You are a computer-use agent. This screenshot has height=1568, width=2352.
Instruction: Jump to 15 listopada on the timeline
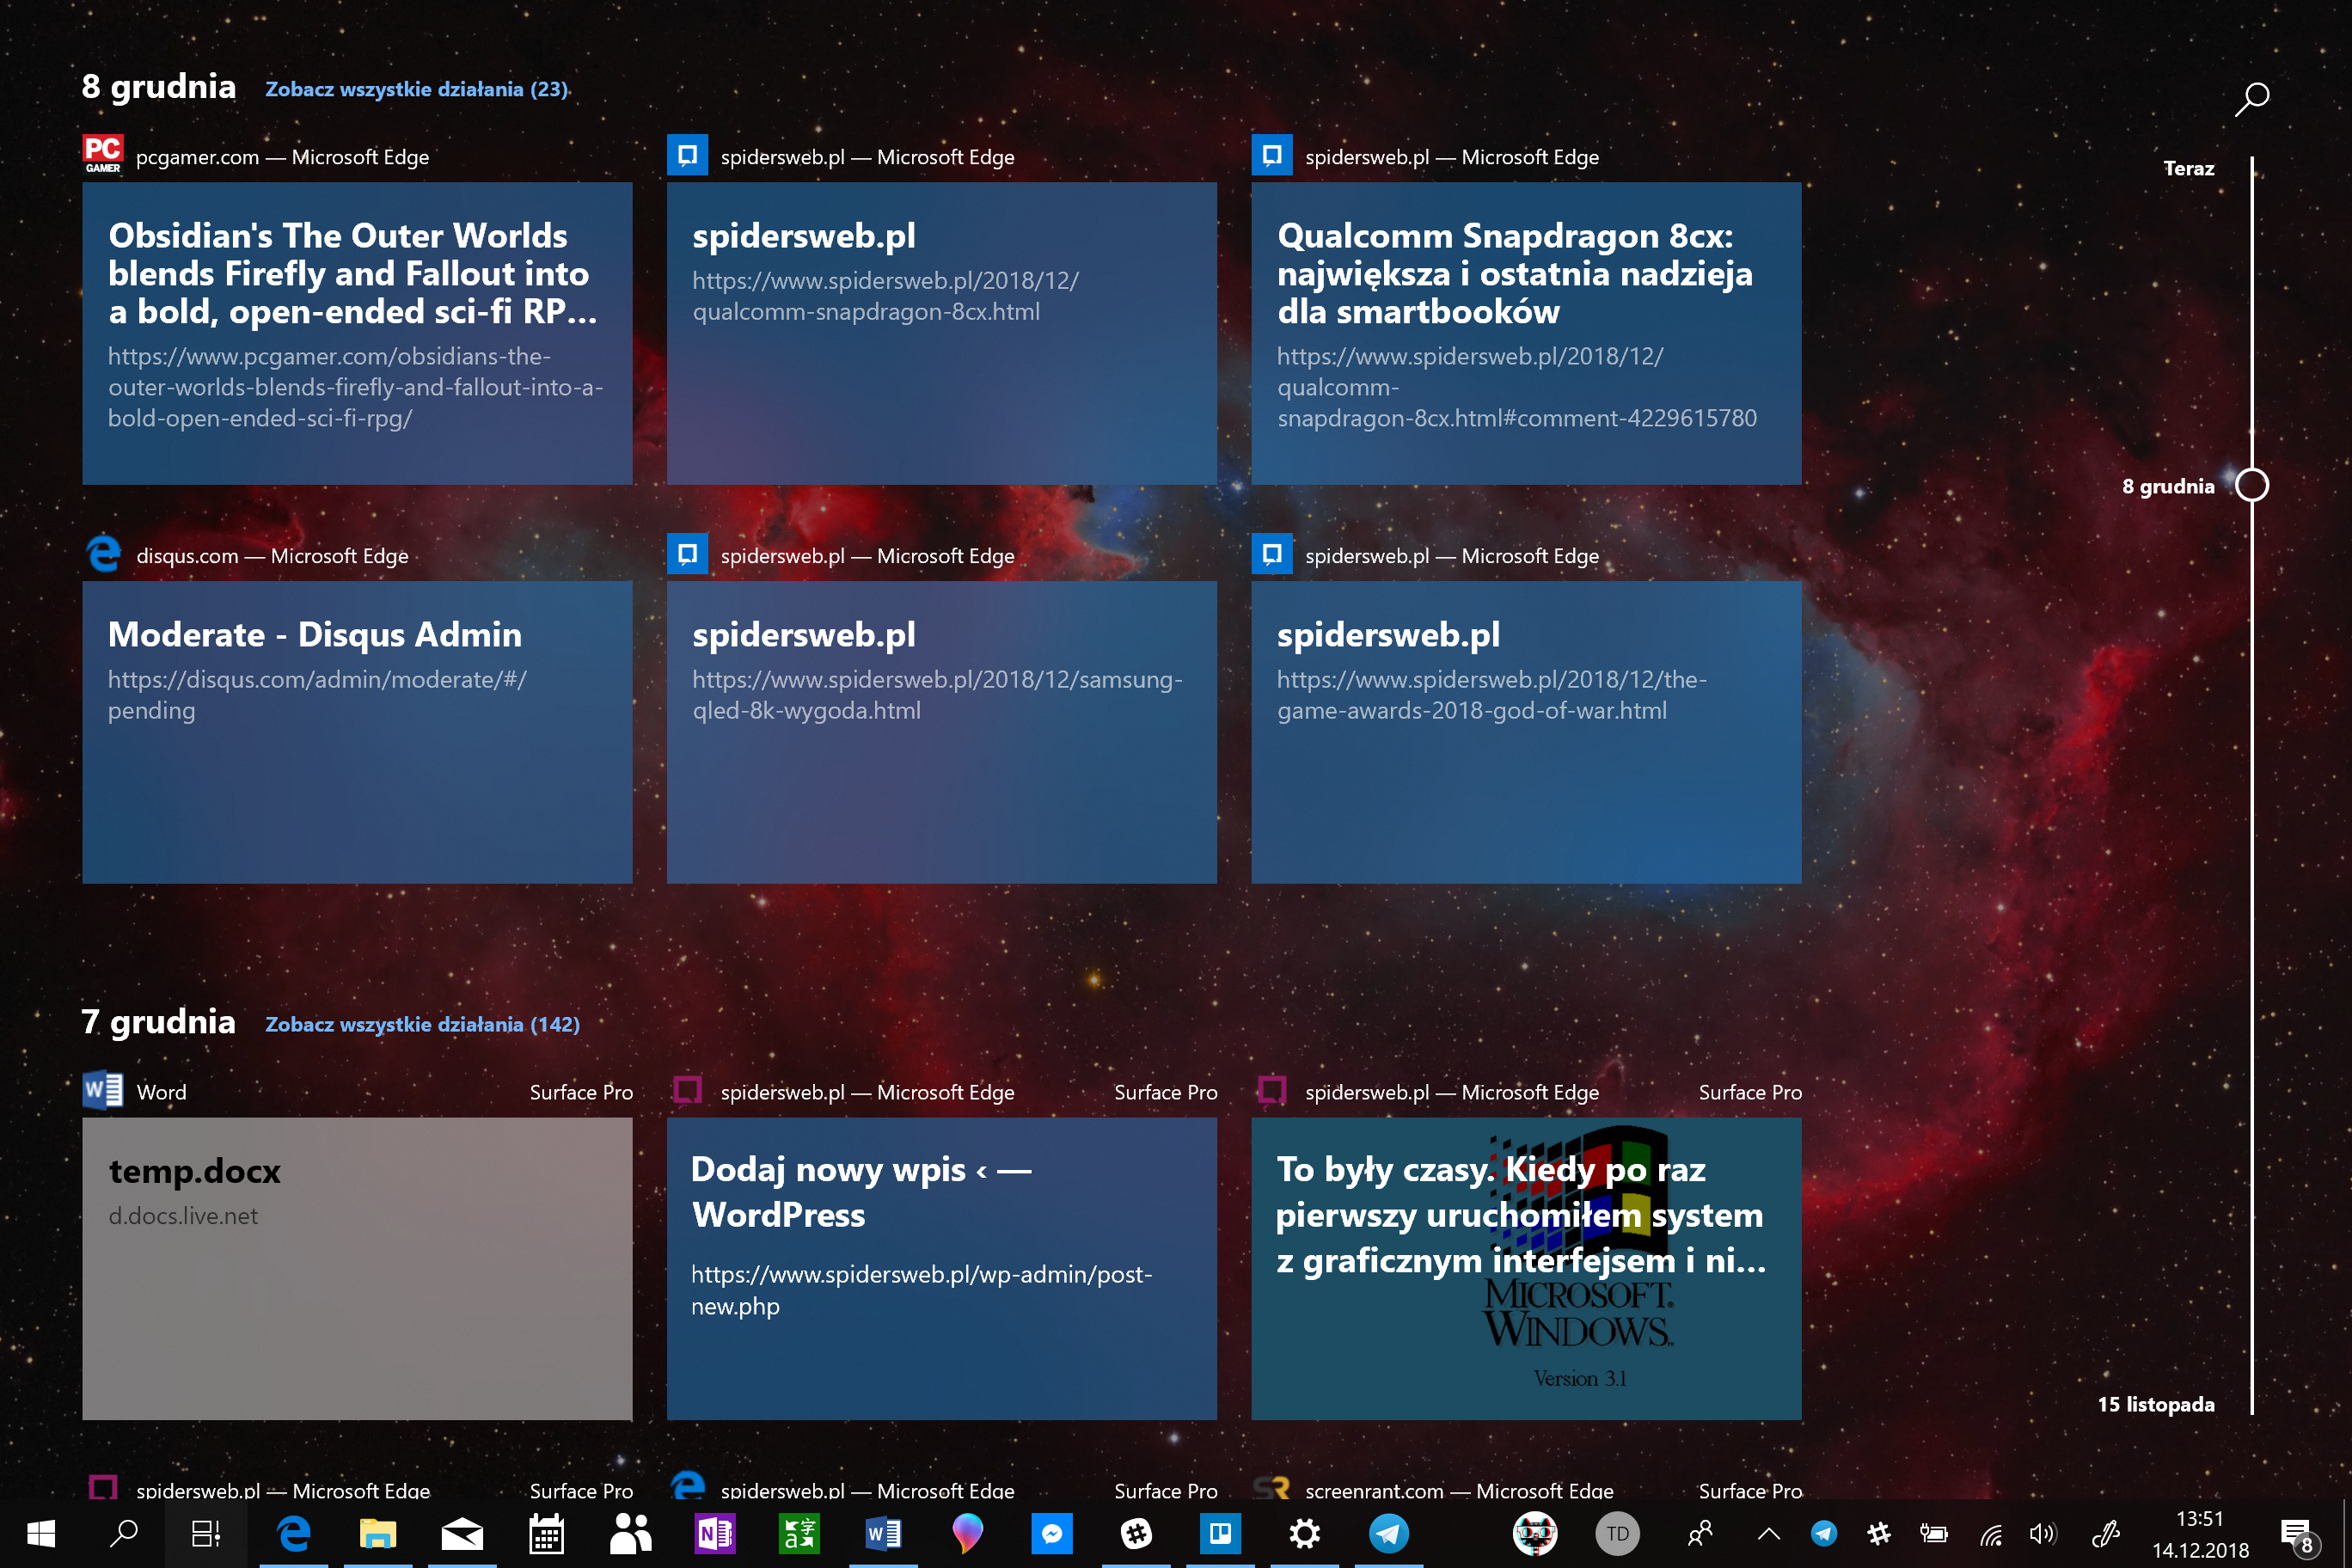point(2156,1405)
